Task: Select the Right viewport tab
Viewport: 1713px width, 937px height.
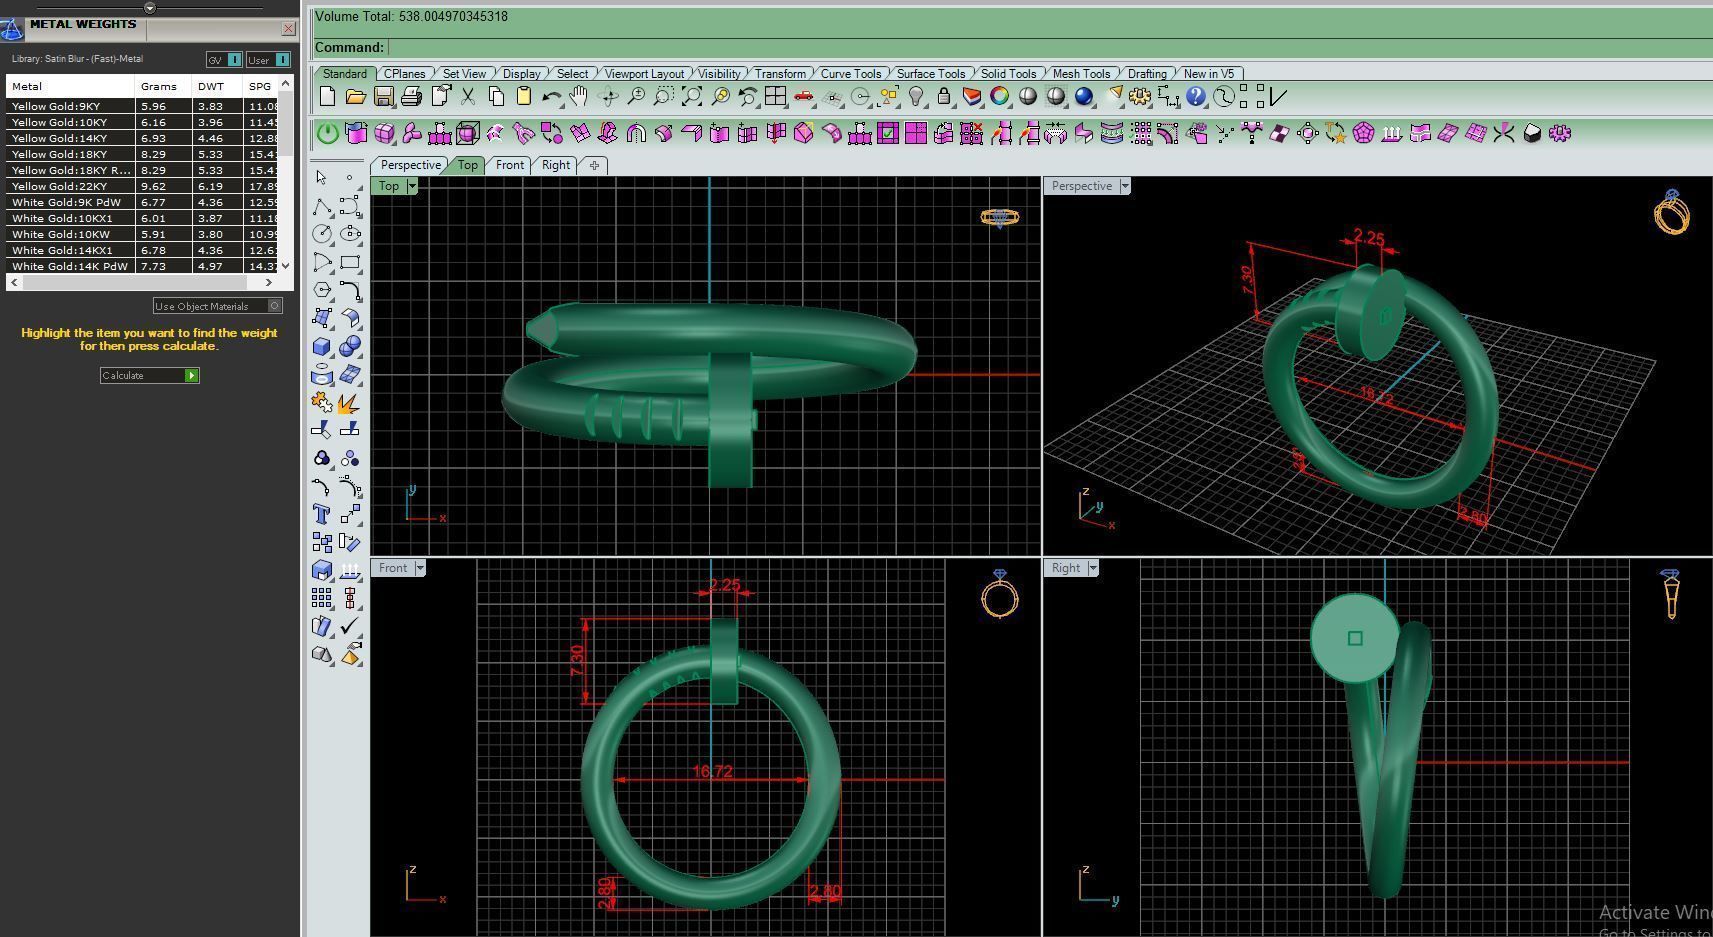Action: [x=556, y=165]
